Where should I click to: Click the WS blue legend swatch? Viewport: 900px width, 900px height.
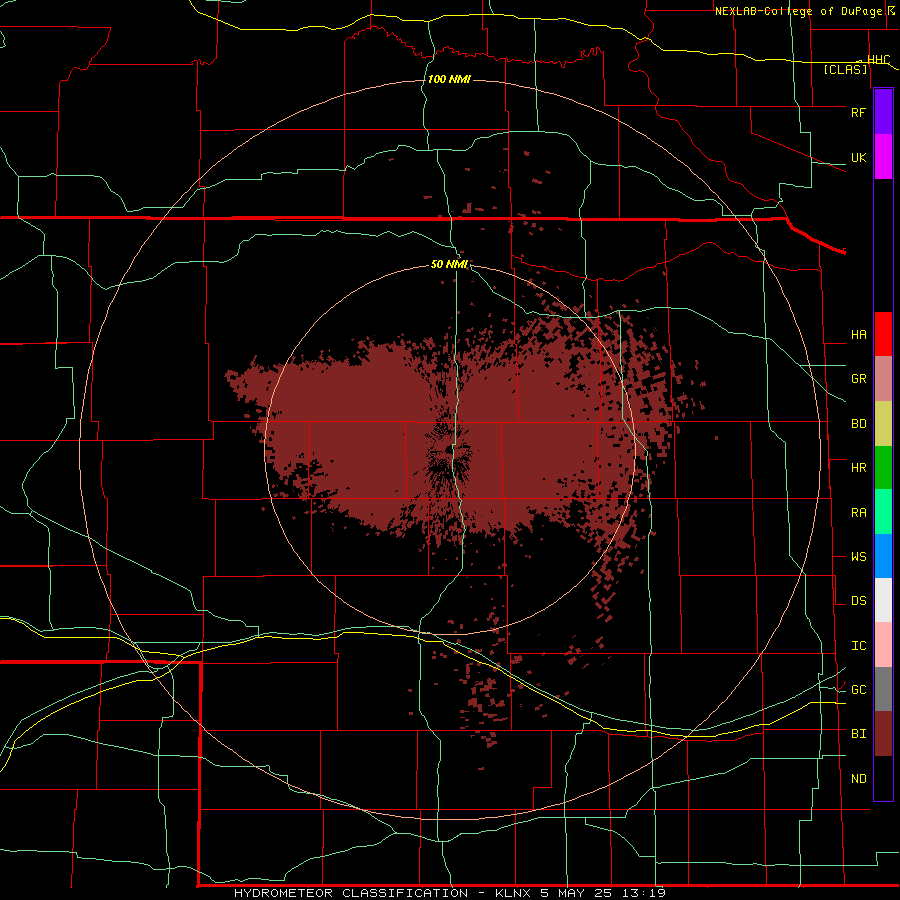[883, 556]
